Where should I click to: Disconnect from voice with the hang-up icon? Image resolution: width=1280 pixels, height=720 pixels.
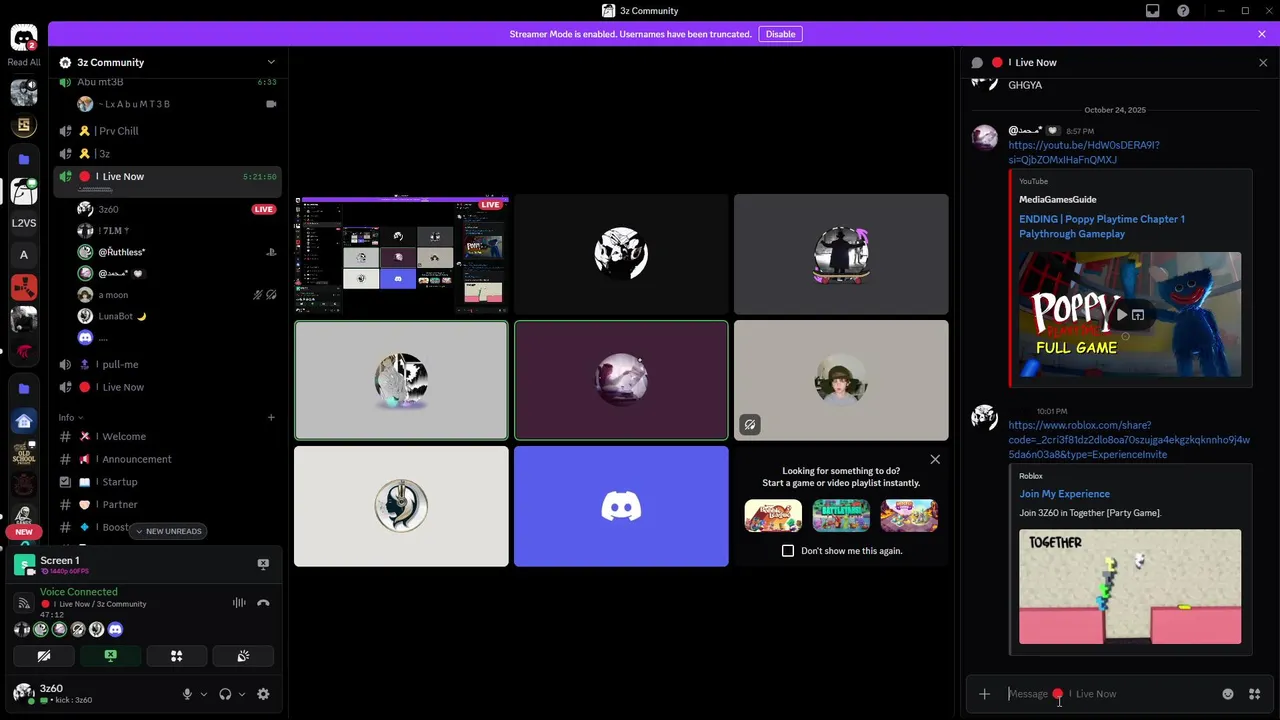coord(263,603)
